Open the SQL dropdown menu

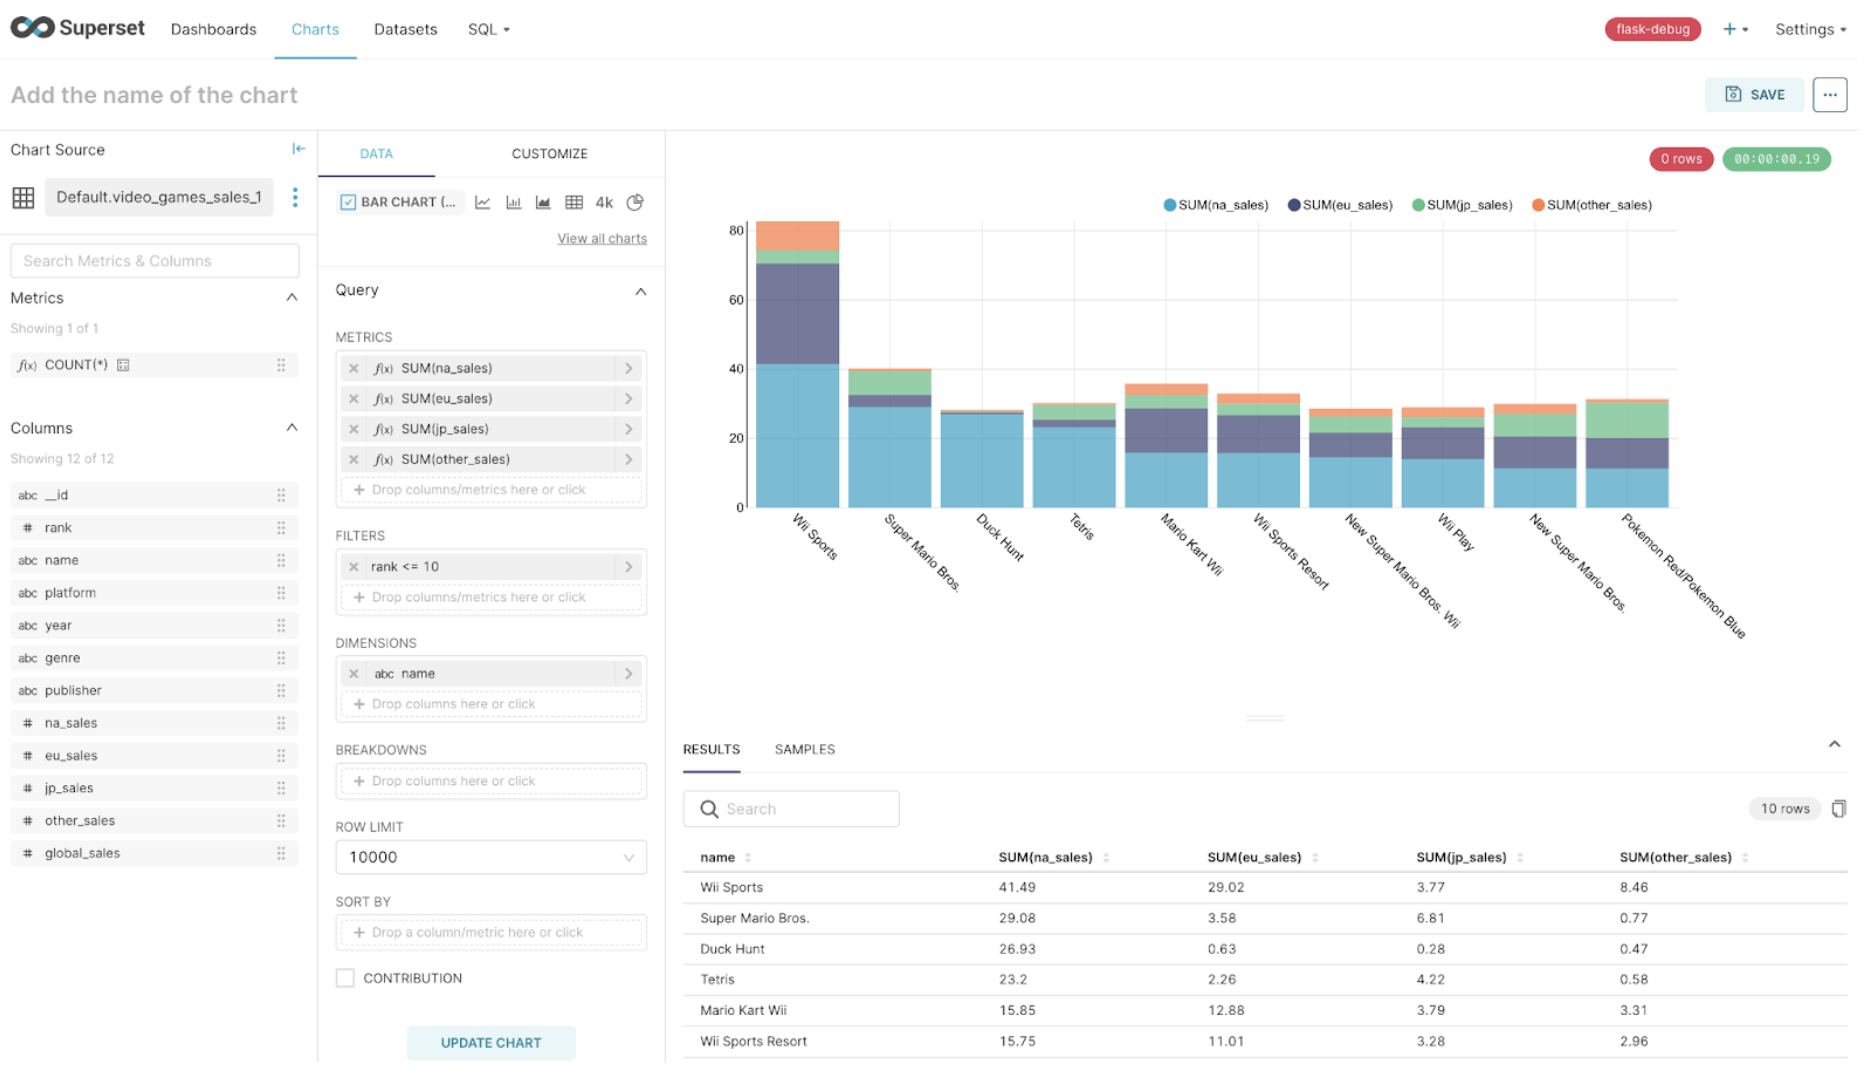pyautogui.click(x=489, y=29)
